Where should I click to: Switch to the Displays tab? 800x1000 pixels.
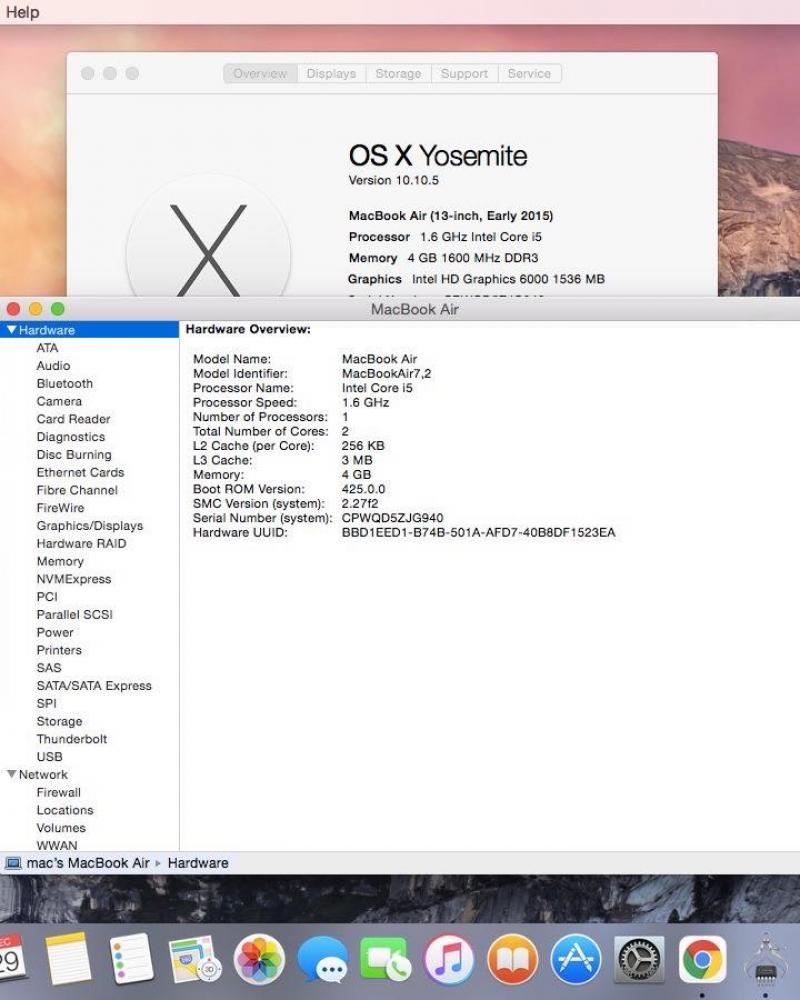coord(331,73)
